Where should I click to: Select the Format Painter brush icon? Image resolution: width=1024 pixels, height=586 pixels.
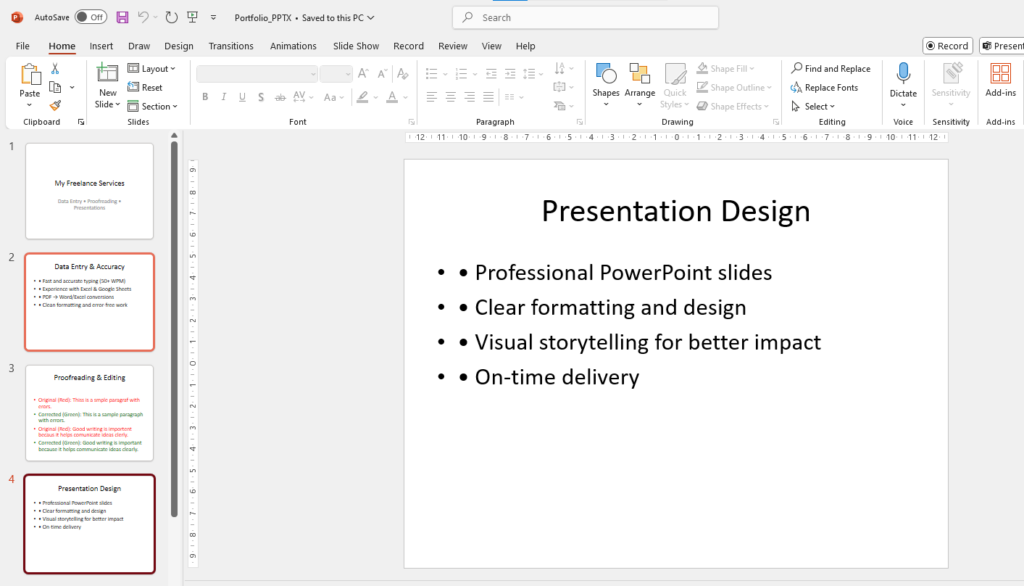click(55, 105)
